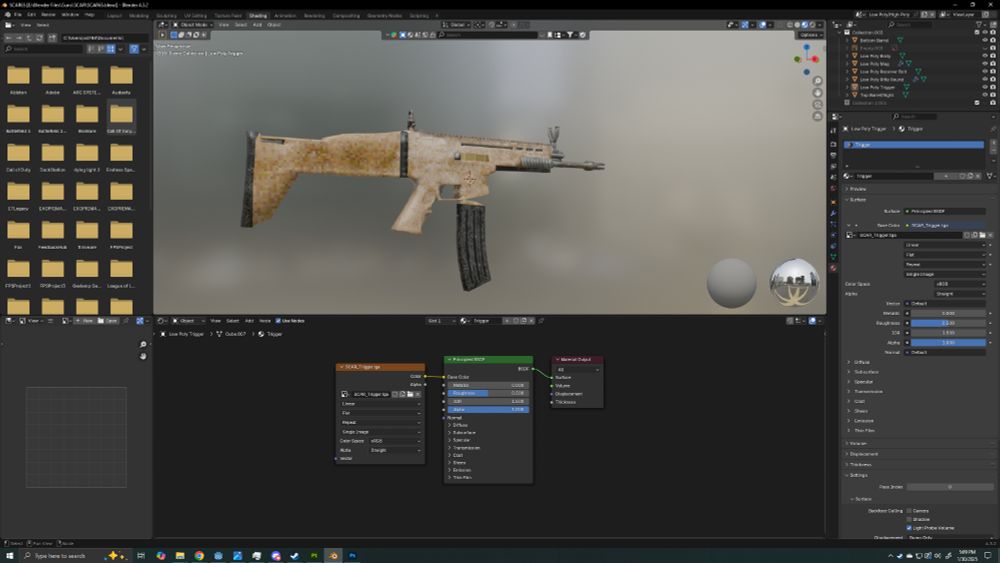This screenshot has height=563, width=1000.
Task: Open Blender from the Windows taskbar
Action: point(333,555)
